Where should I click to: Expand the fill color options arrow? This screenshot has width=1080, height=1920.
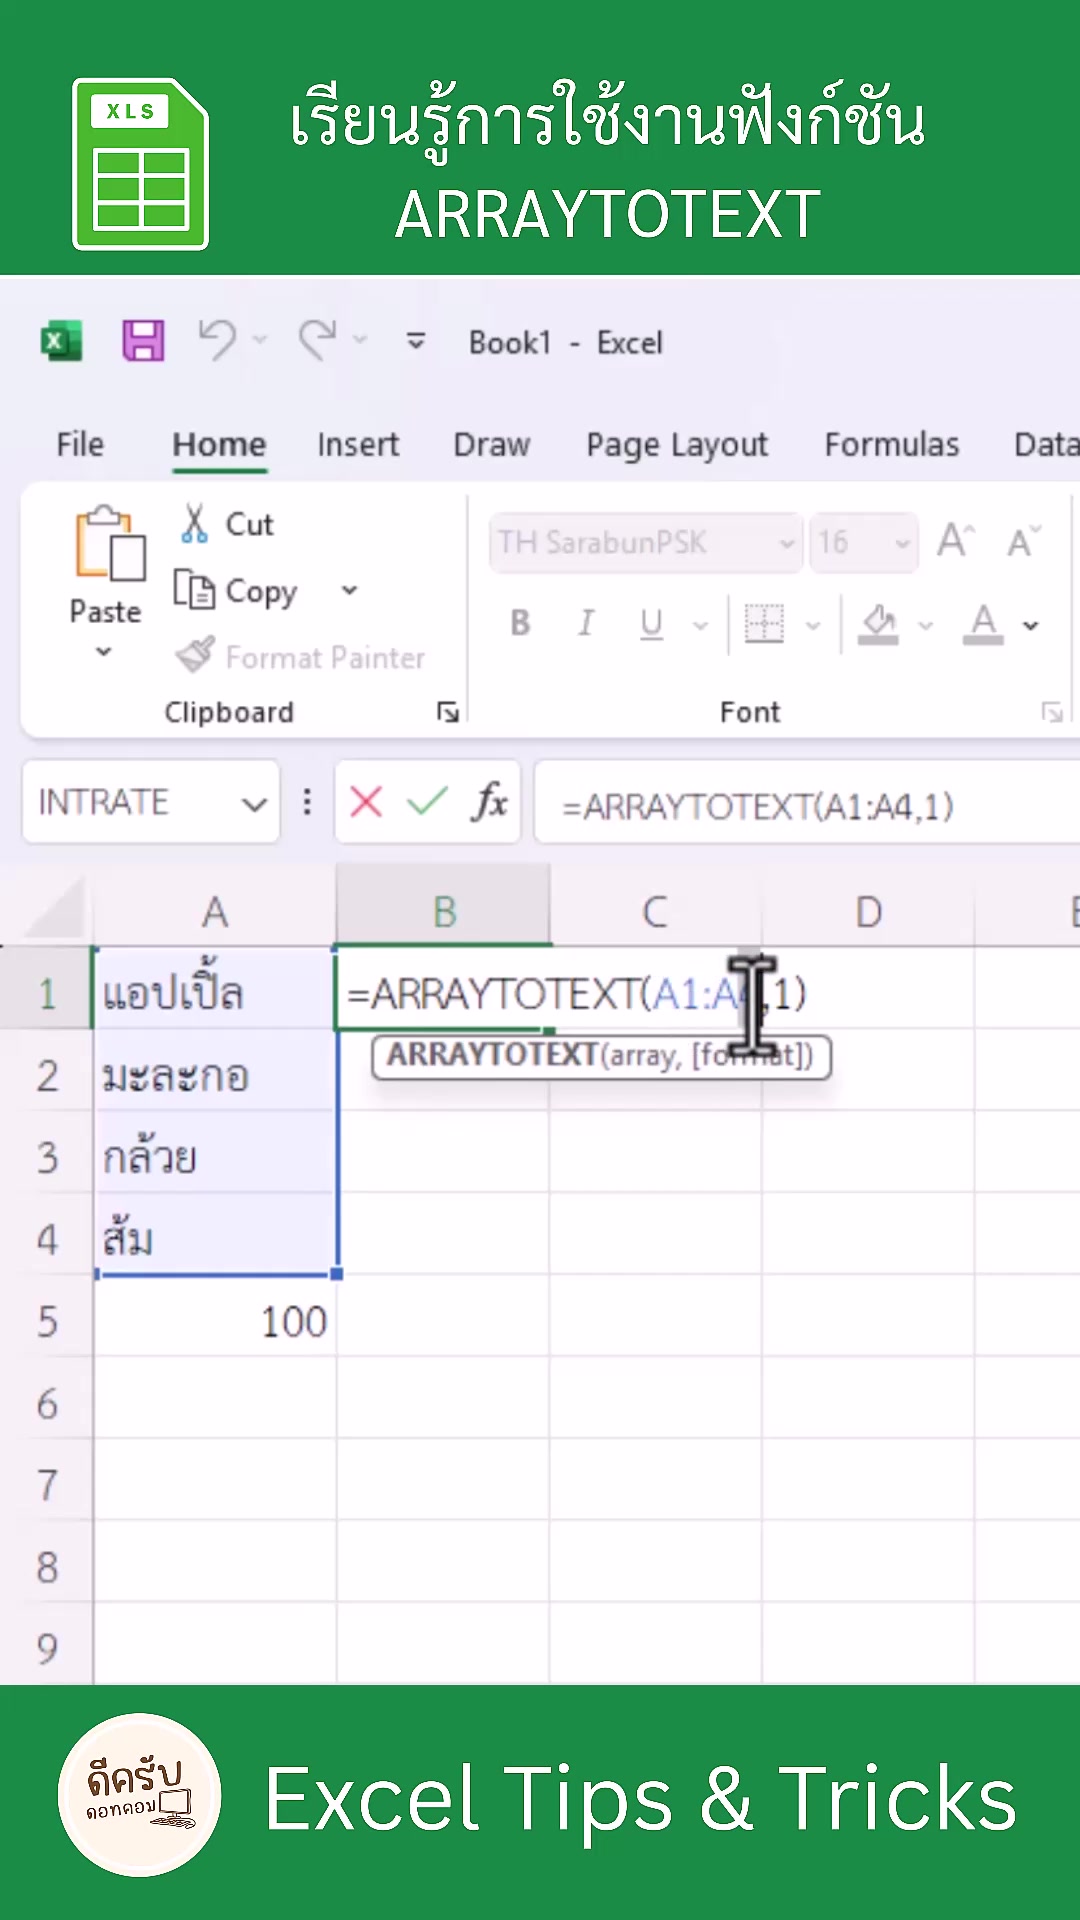[926, 626]
